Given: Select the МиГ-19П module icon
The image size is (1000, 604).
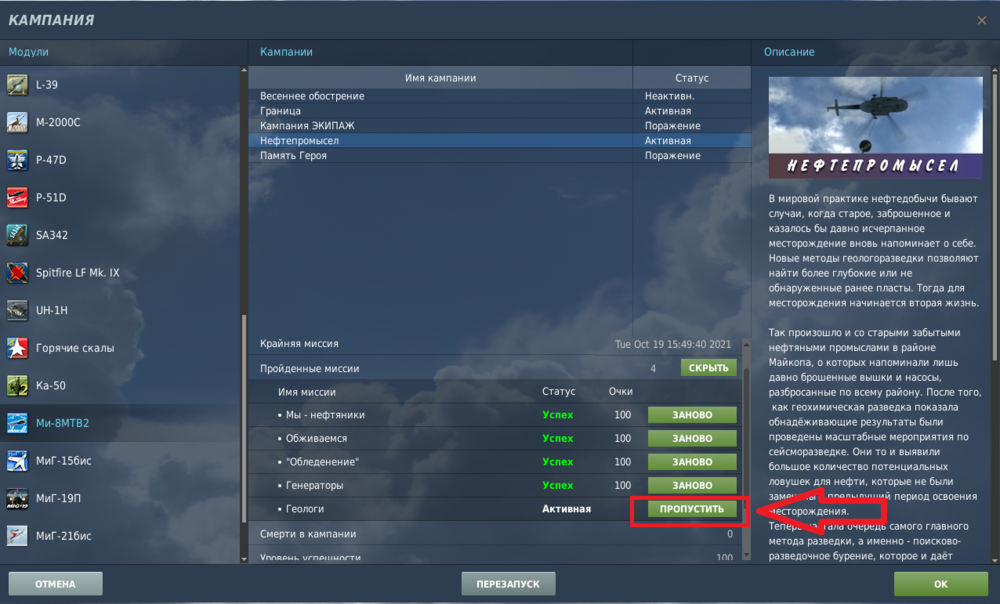Looking at the screenshot, I should (x=17, y=499).
